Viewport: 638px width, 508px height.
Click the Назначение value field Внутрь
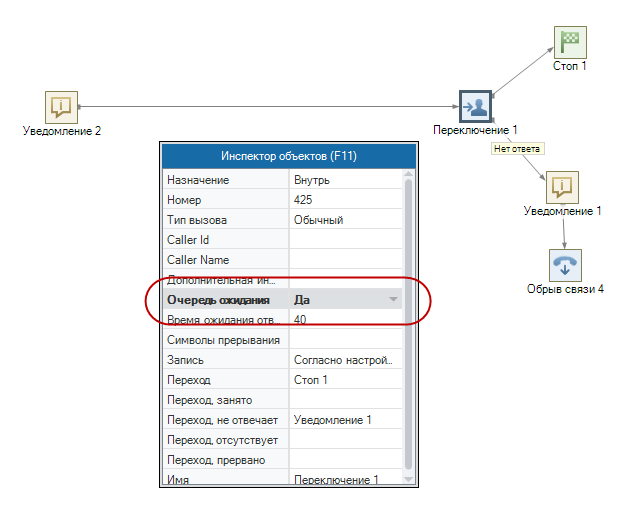345,180
